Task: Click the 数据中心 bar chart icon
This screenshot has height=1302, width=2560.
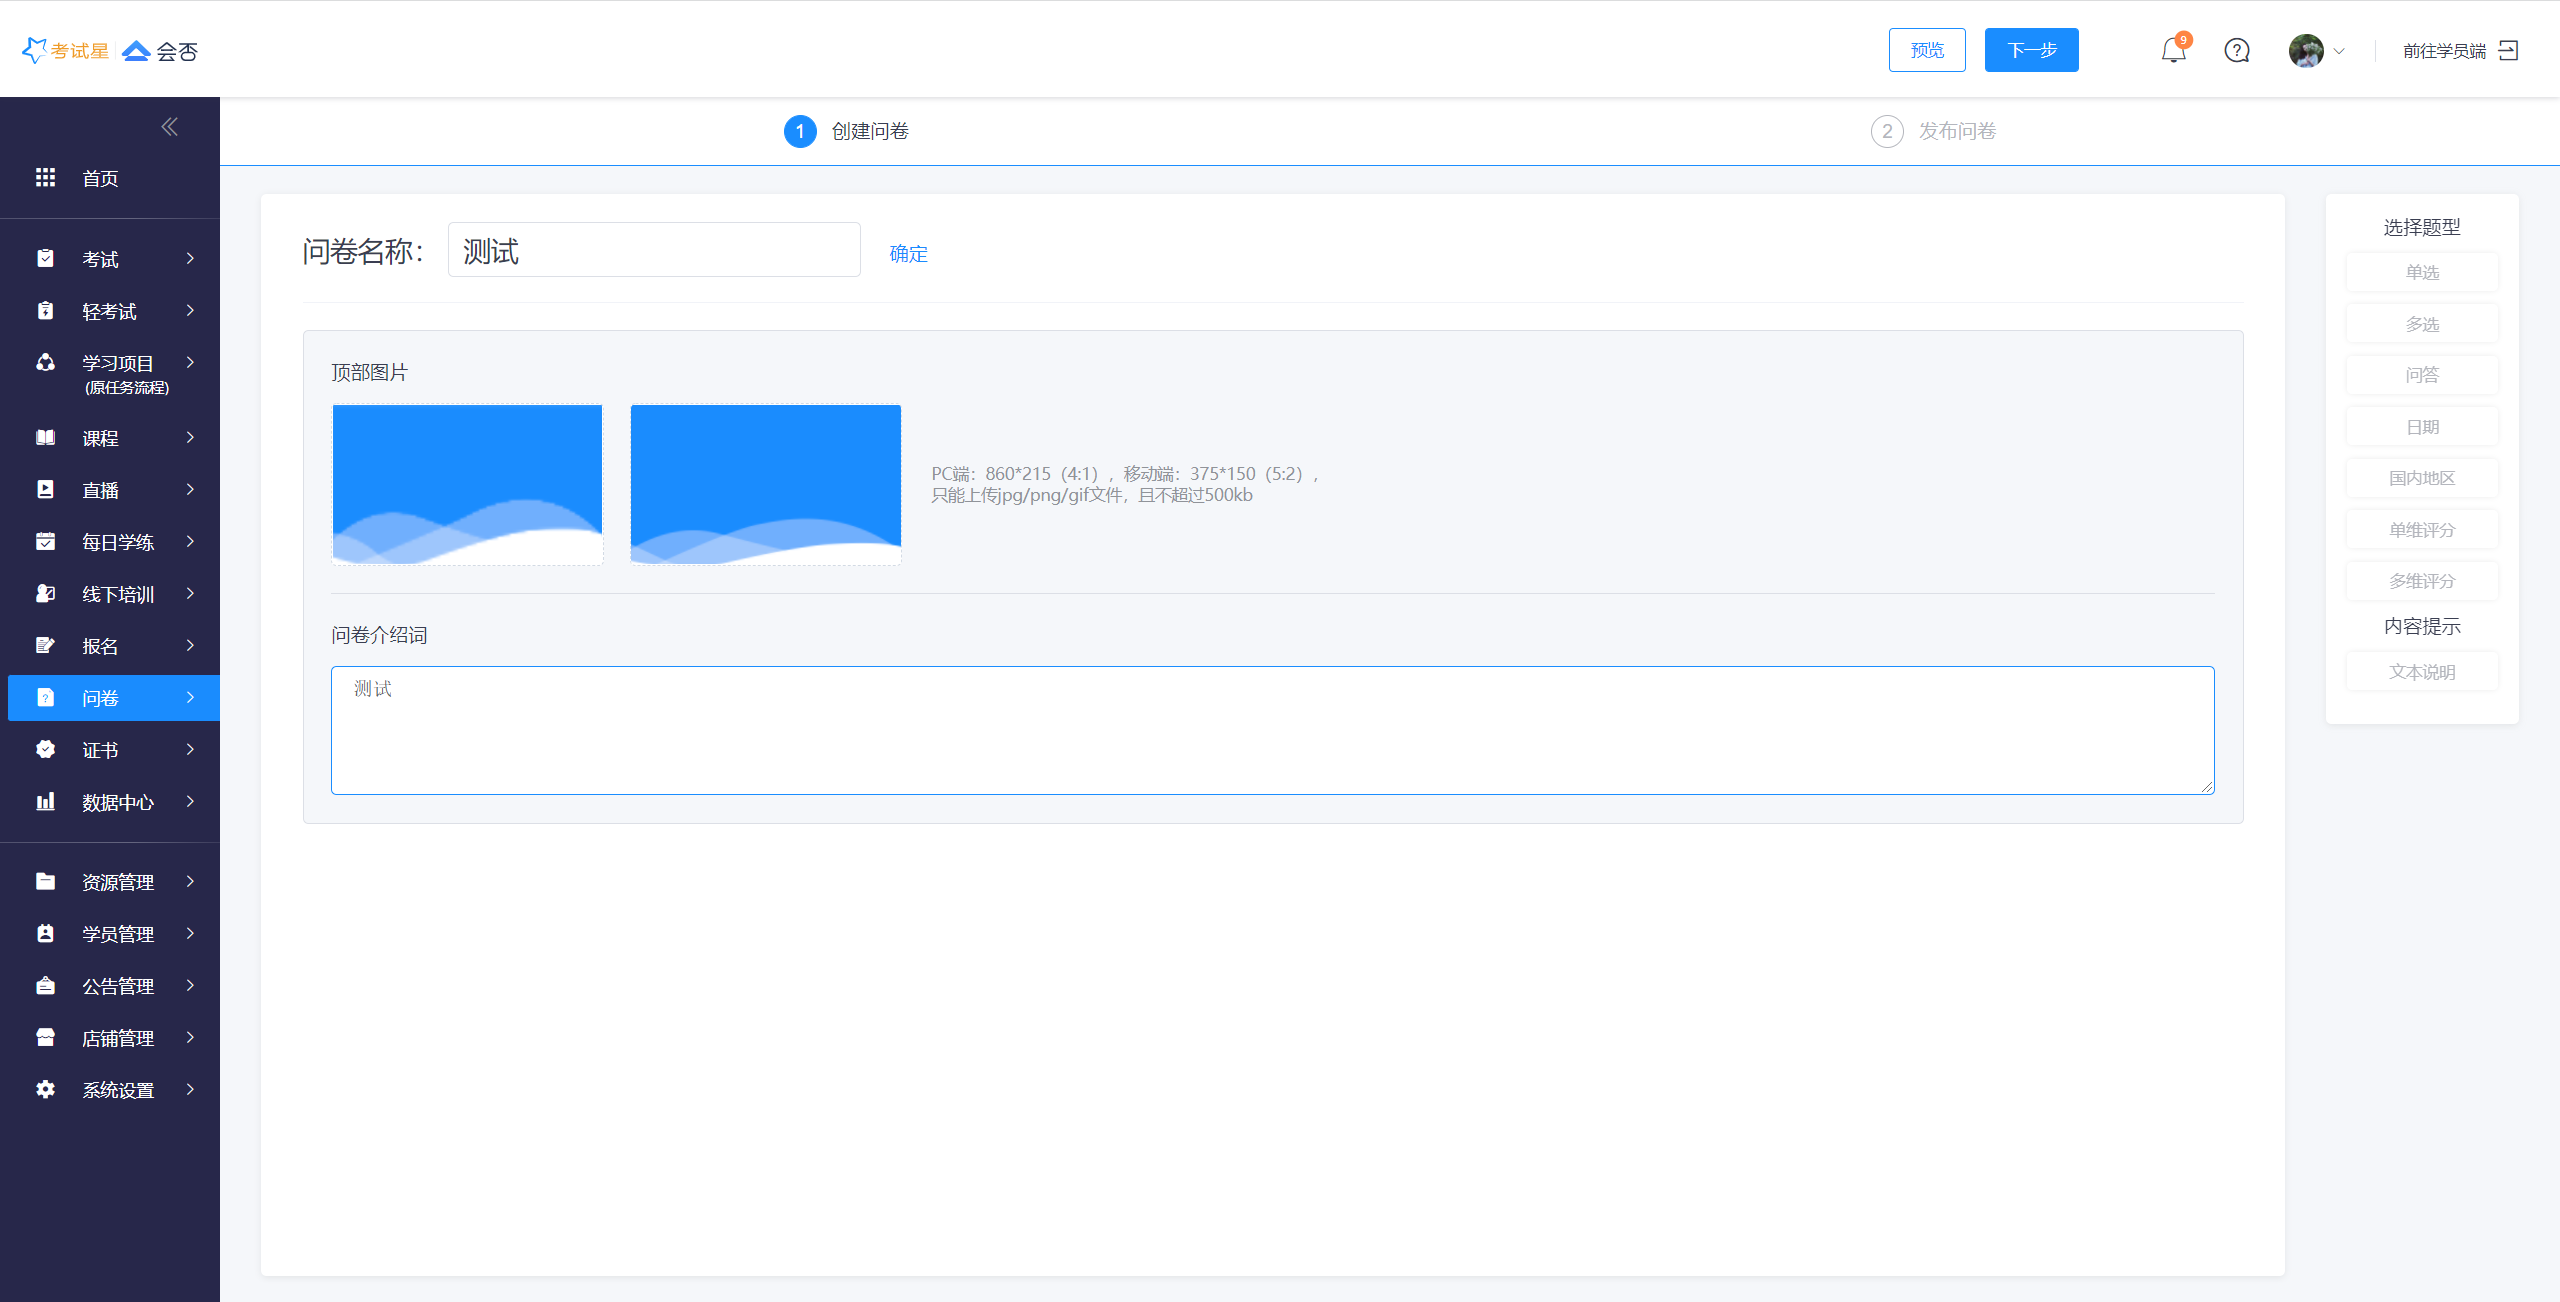Action: [x=45, y=802]
